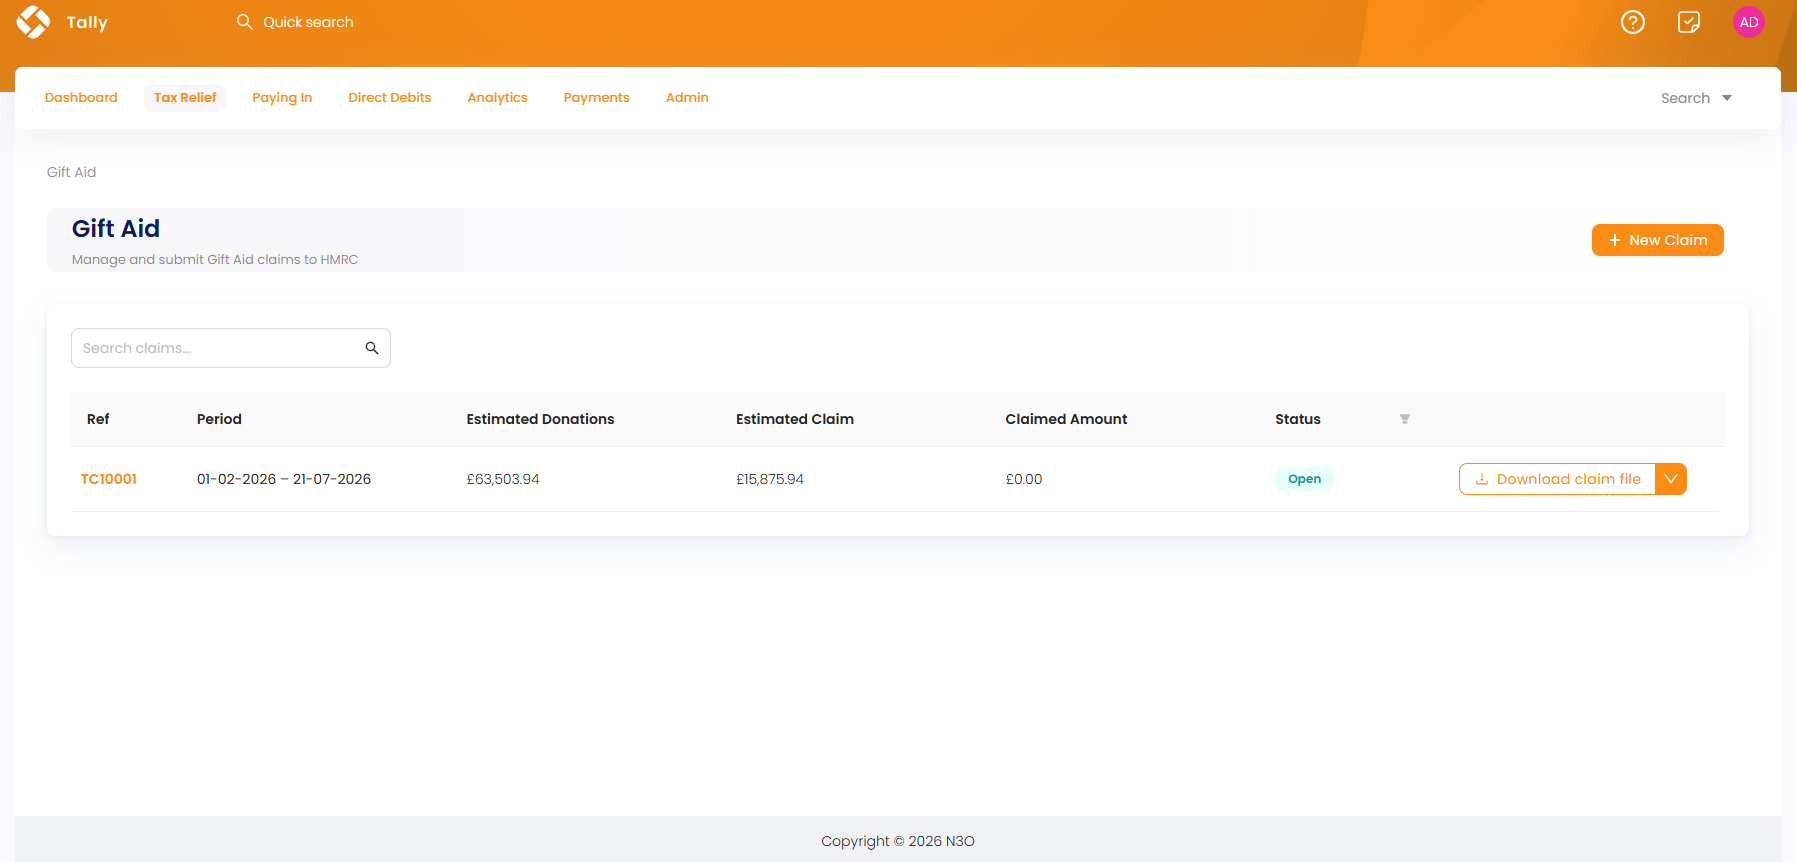Click the Quick search magnifier icon
Viewport: 1797px width, 862px height.
(244, 22)
